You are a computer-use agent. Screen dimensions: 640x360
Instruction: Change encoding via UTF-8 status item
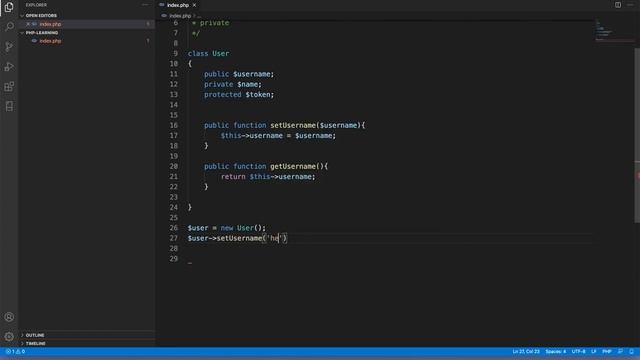tap(578, 351)
